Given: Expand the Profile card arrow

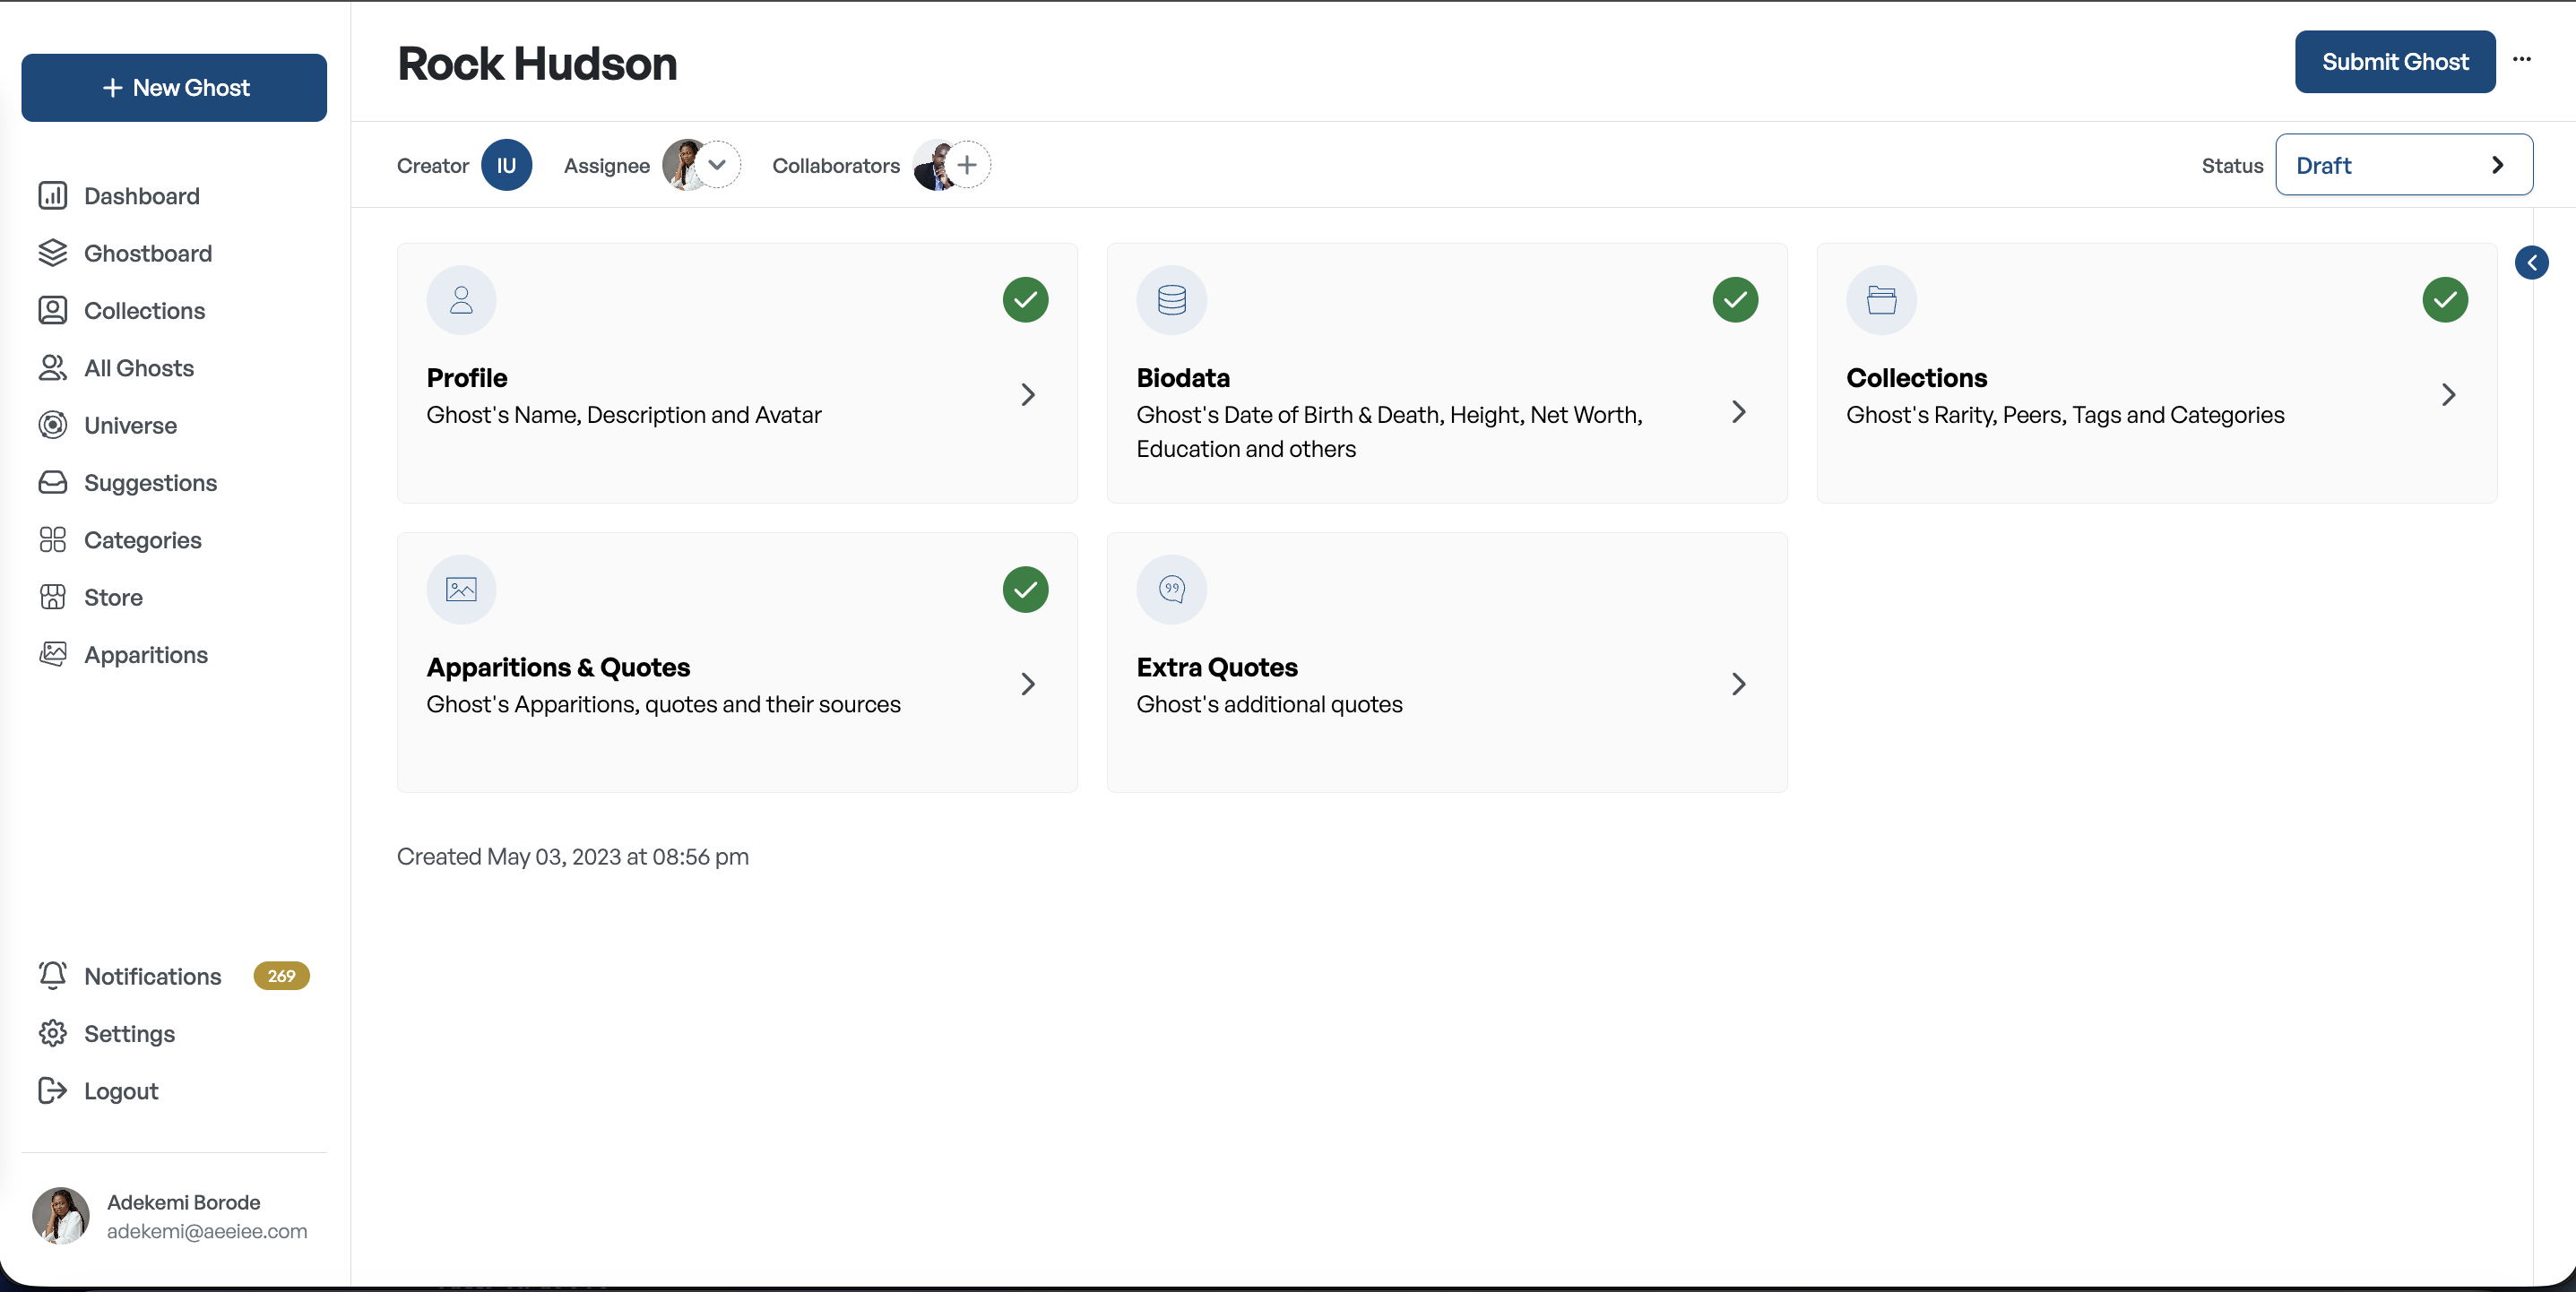Looking at the screenshot, I should [1028, 395].
